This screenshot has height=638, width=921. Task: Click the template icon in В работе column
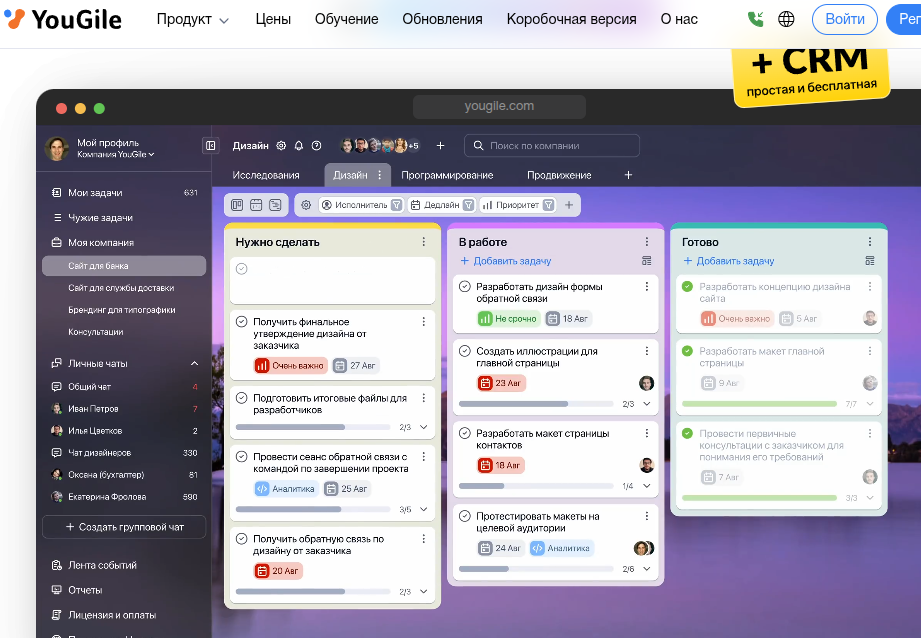pos(647,261)
